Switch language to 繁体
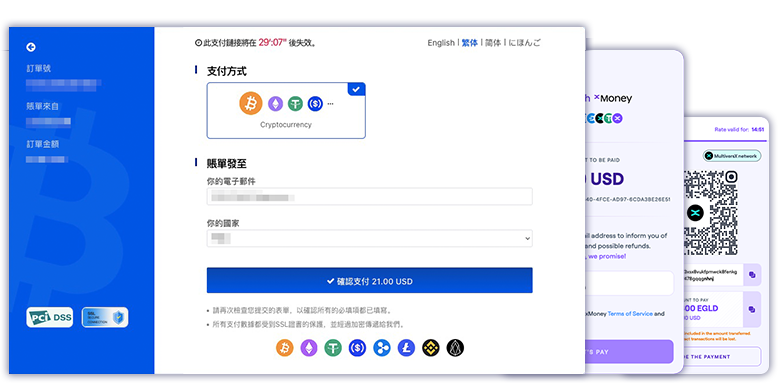The width and height of the screenshot is (778, 383). [x=470, y=43]
